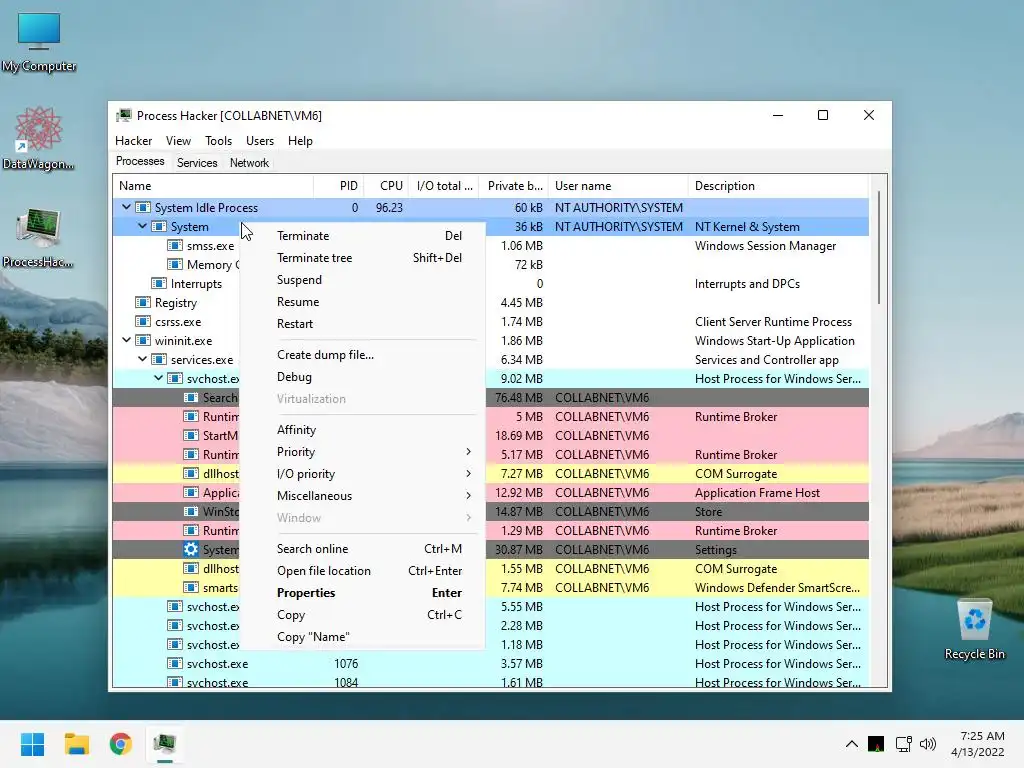Open the Recycle Bin desktop icon
The height and width of the screenshot is (768, 1024).
pyautogui.click(x=974, y=629)
